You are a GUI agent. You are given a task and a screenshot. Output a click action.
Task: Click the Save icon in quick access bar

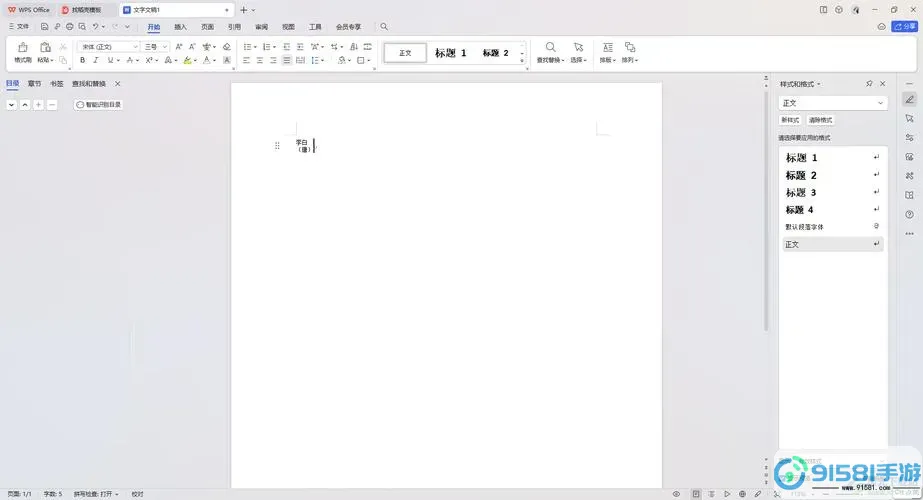(44, 27)
